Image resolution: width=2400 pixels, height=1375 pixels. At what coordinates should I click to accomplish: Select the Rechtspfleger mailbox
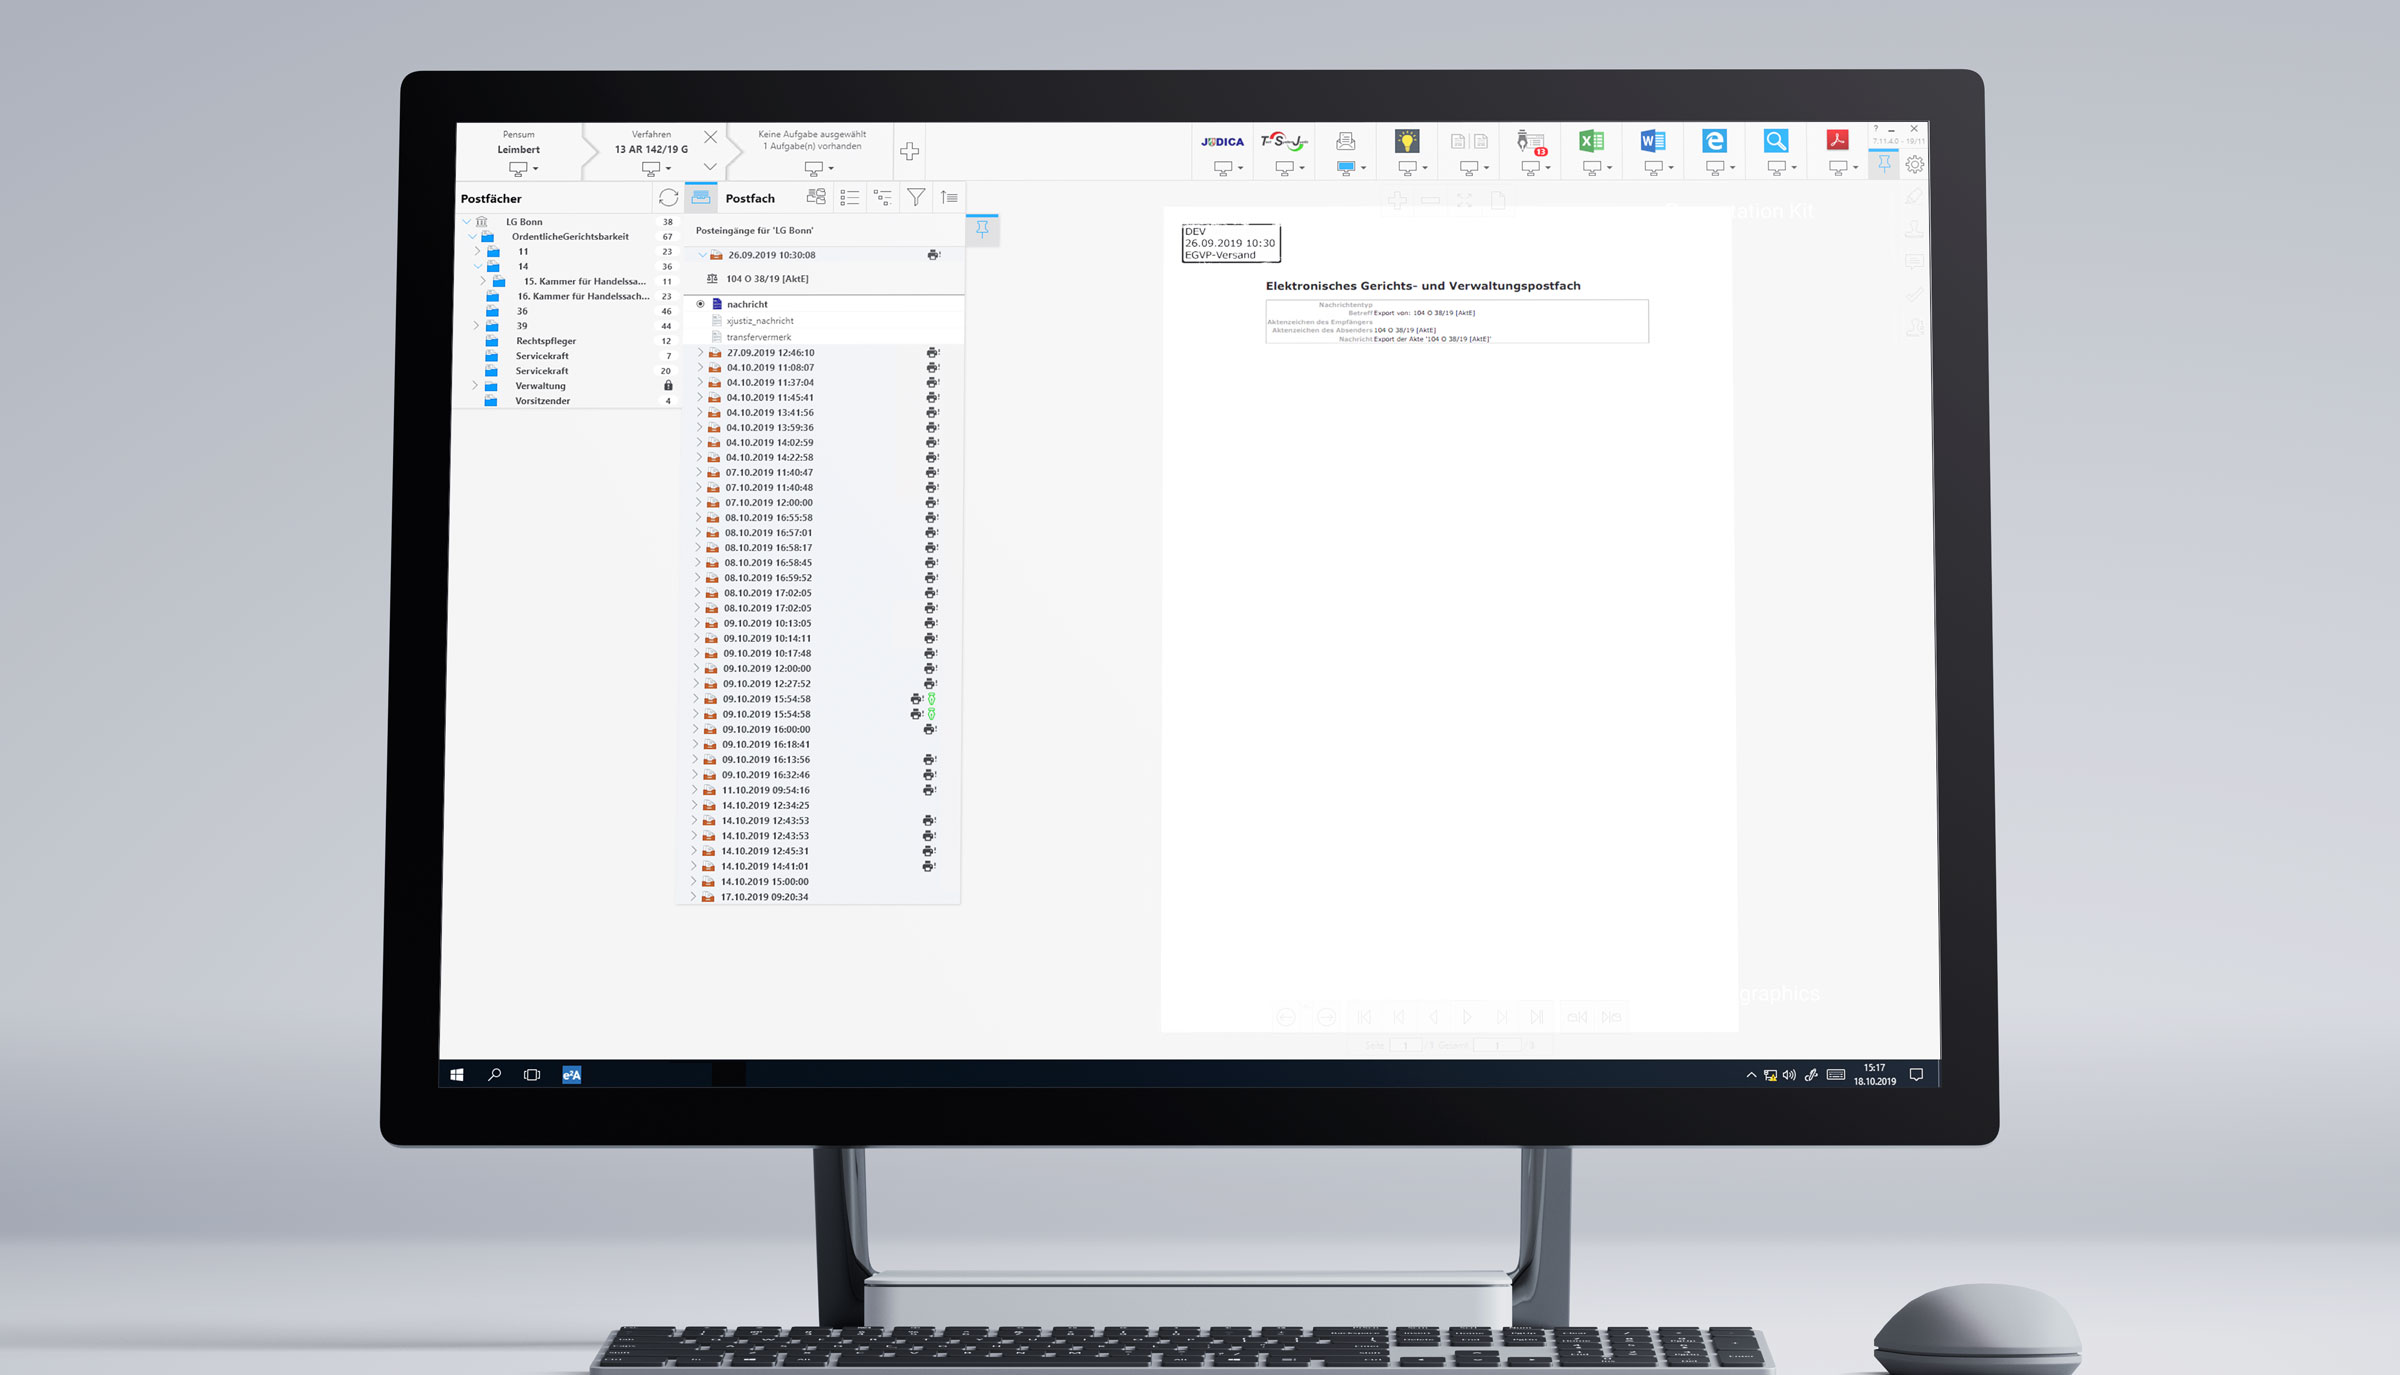tap(545, 341)
